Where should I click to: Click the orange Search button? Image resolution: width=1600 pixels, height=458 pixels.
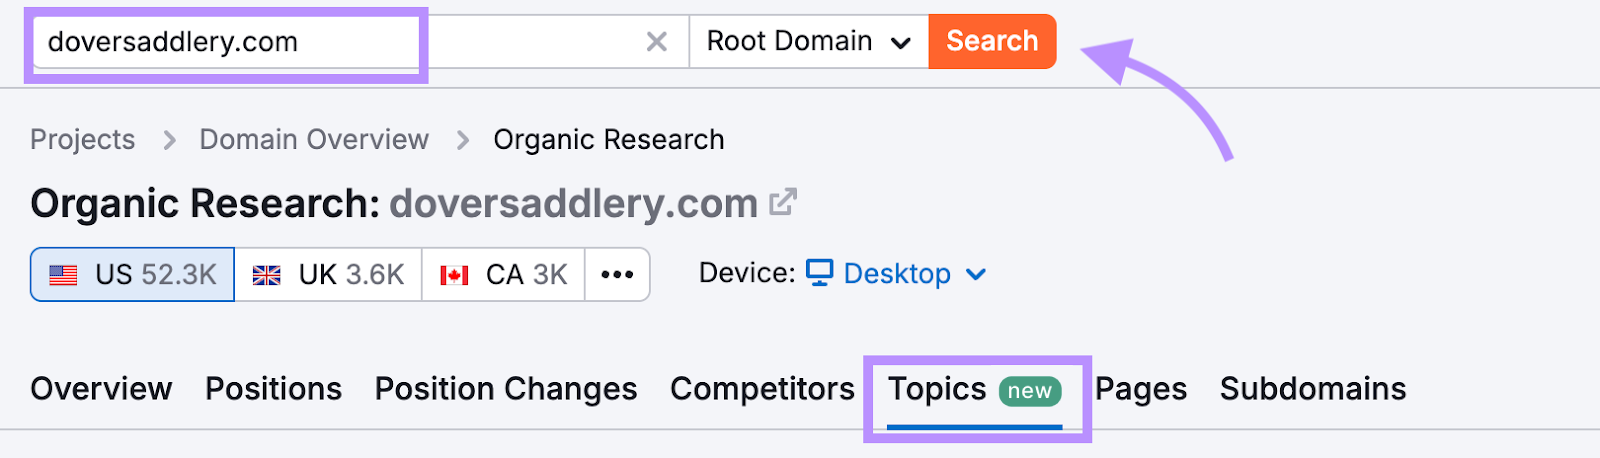(x=992, y=42)
